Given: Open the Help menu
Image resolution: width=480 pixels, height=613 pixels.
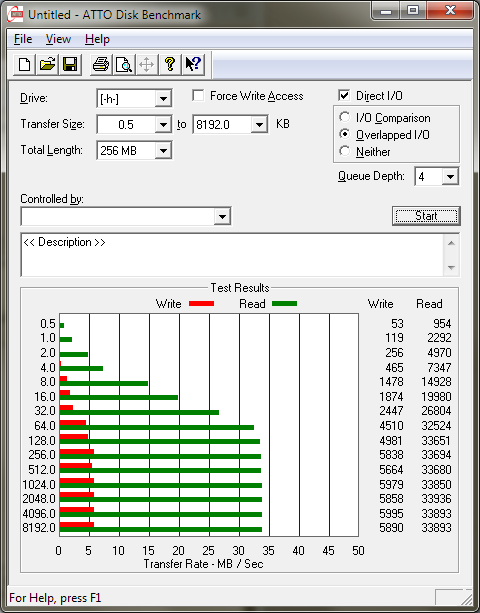Looking at the screenshot, I should [x=97, y=39].
